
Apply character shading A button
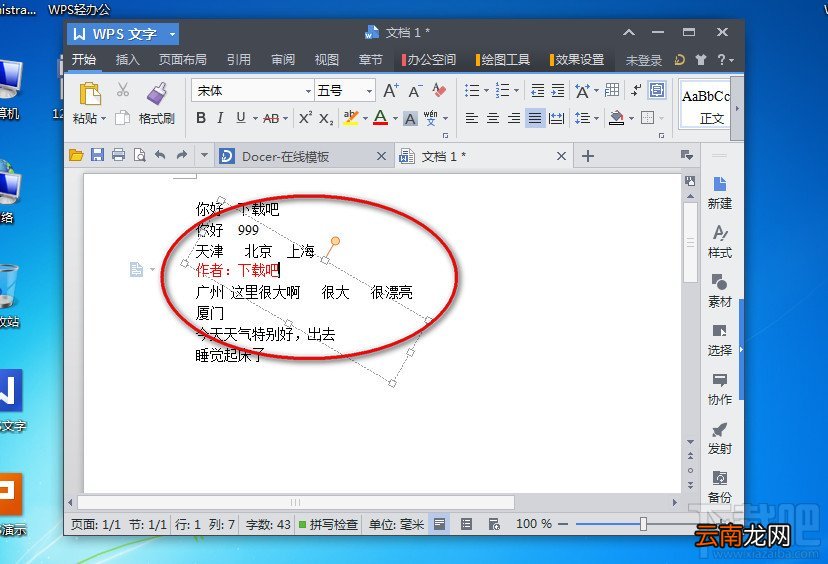410,119
